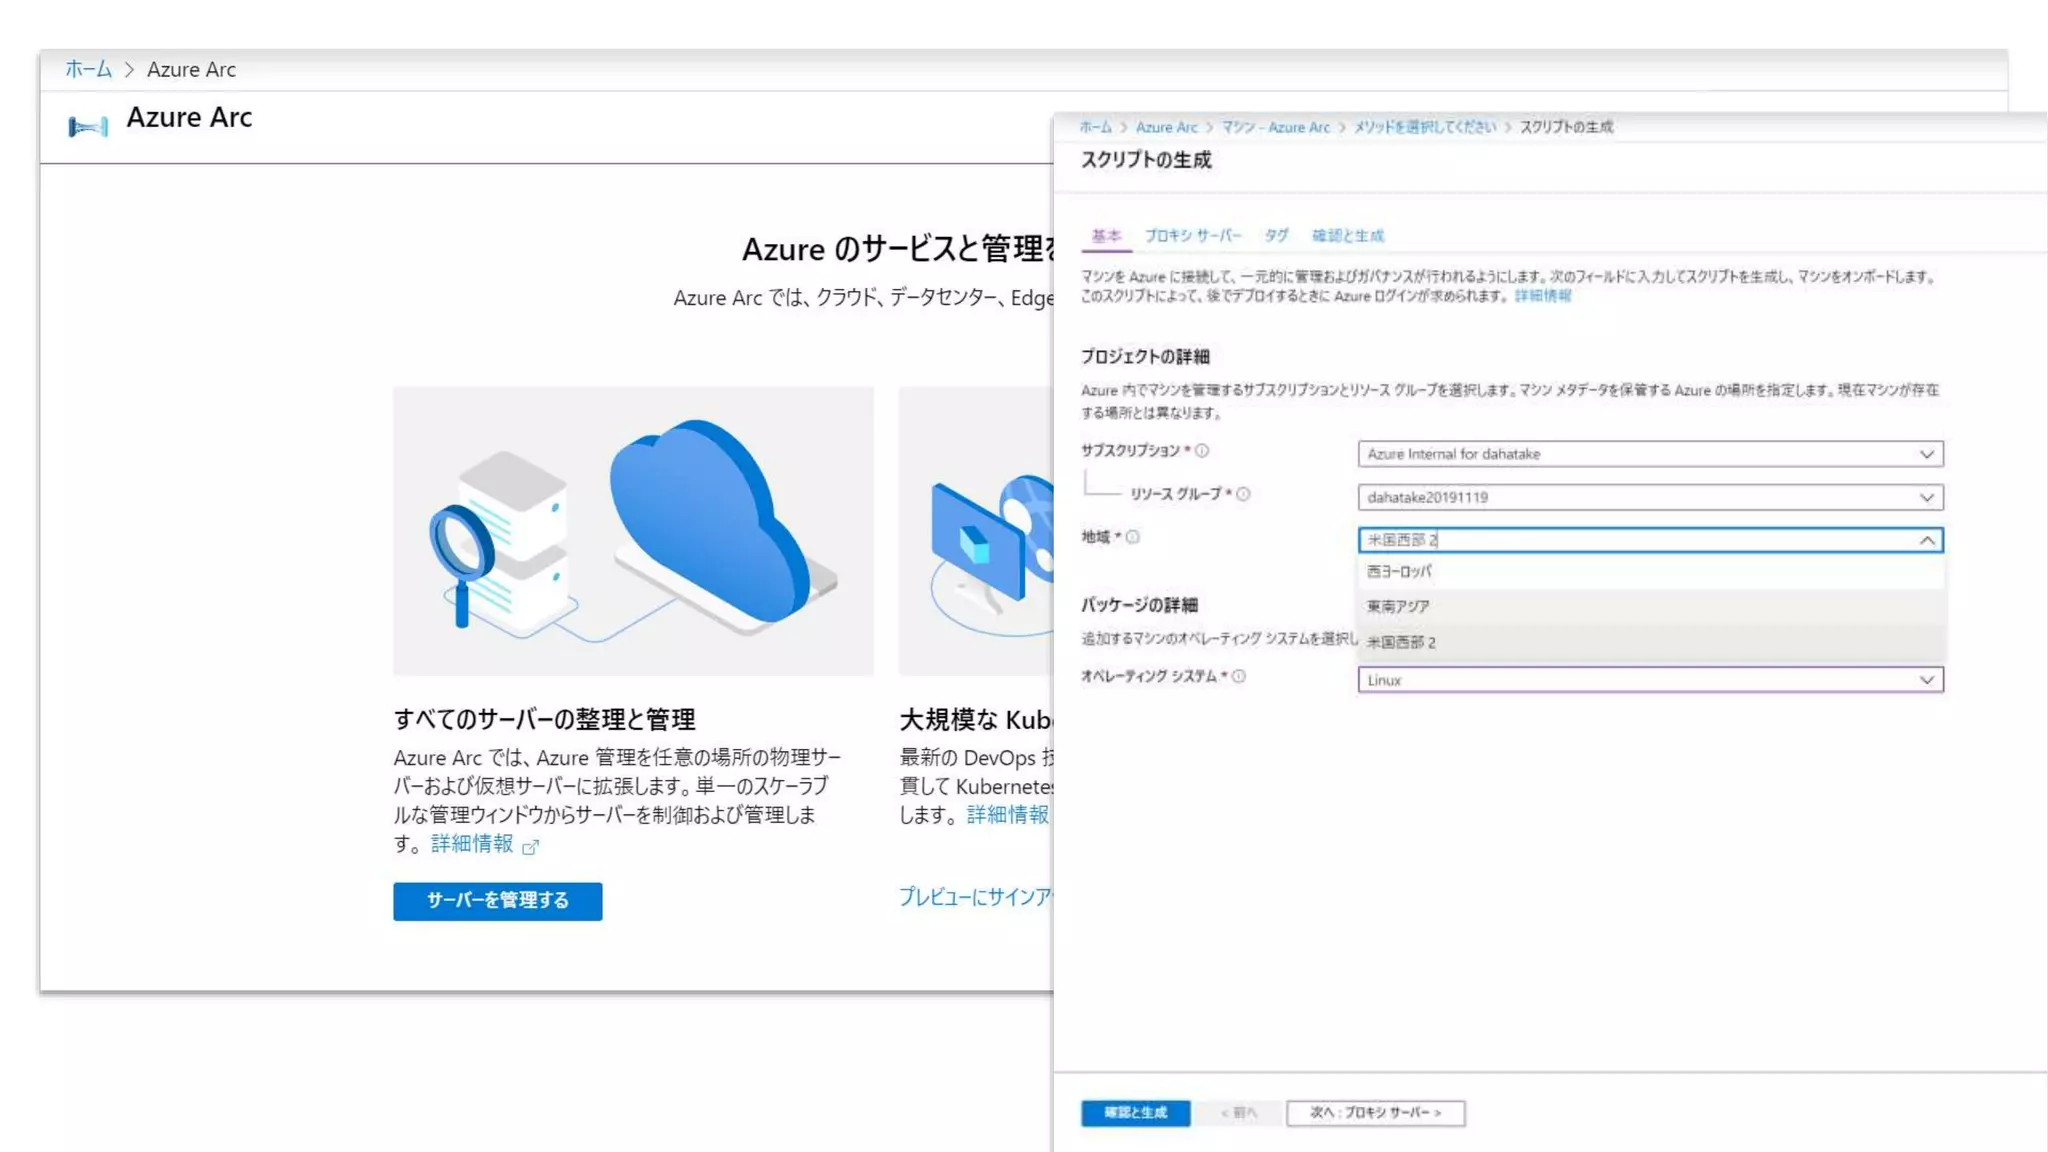This screenshot has width=2048, height=1152.
Task: Click the サーバーを管理する button
Action: coord(497,901)
